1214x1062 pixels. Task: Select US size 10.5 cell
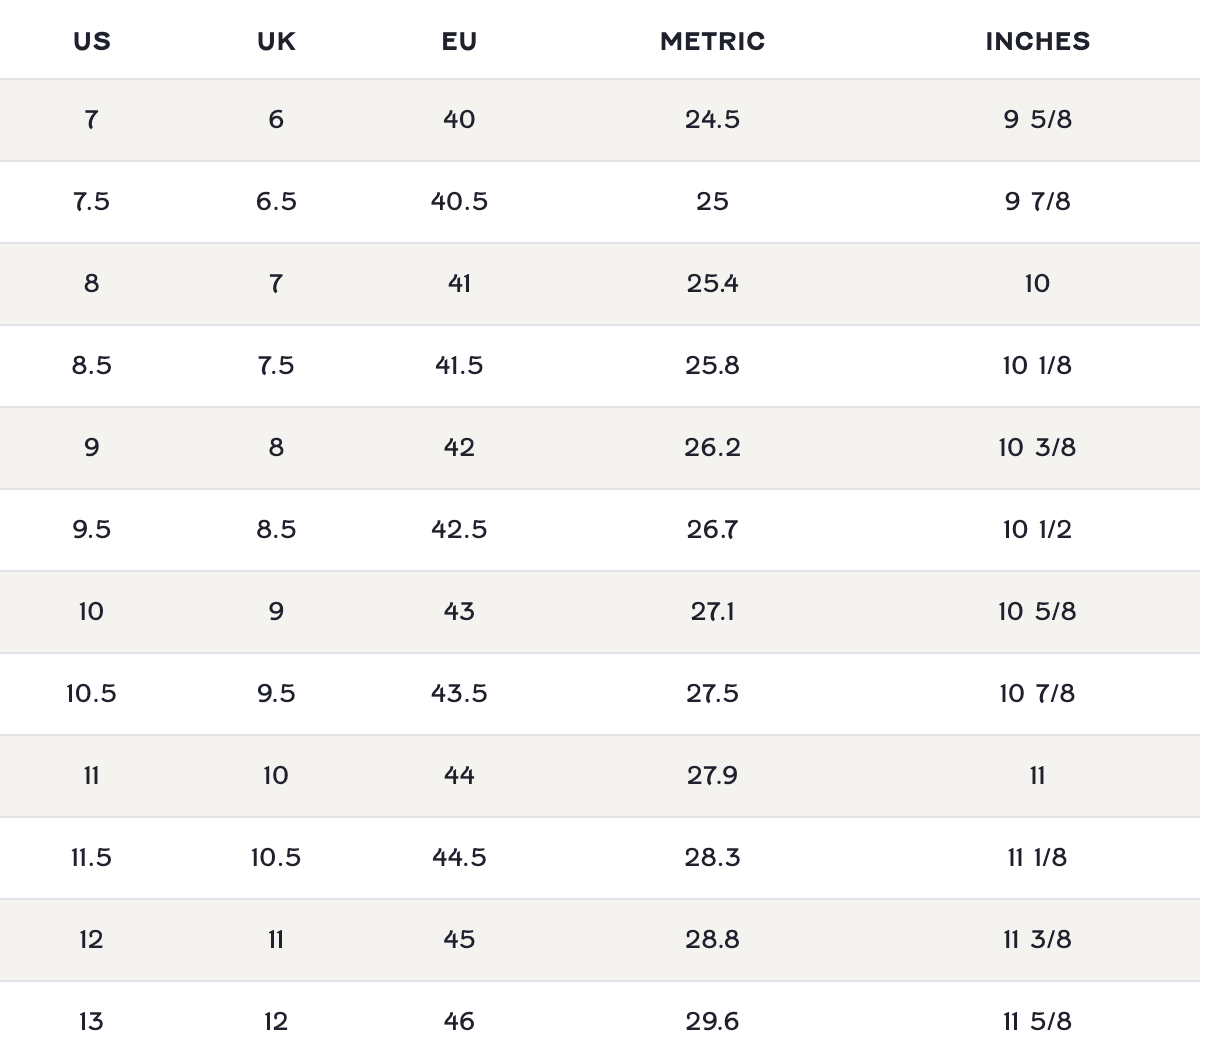point(91,694)
